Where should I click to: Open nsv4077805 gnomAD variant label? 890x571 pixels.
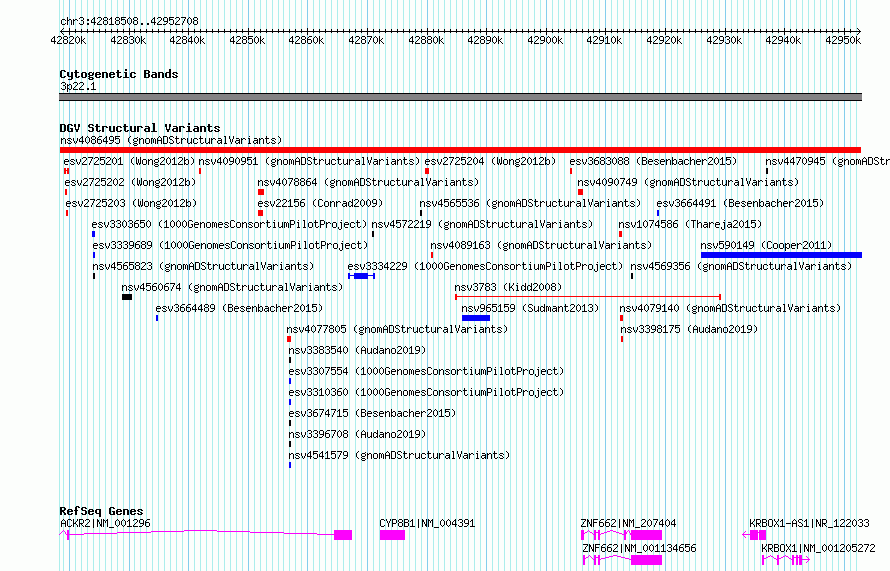coord(397,329)
